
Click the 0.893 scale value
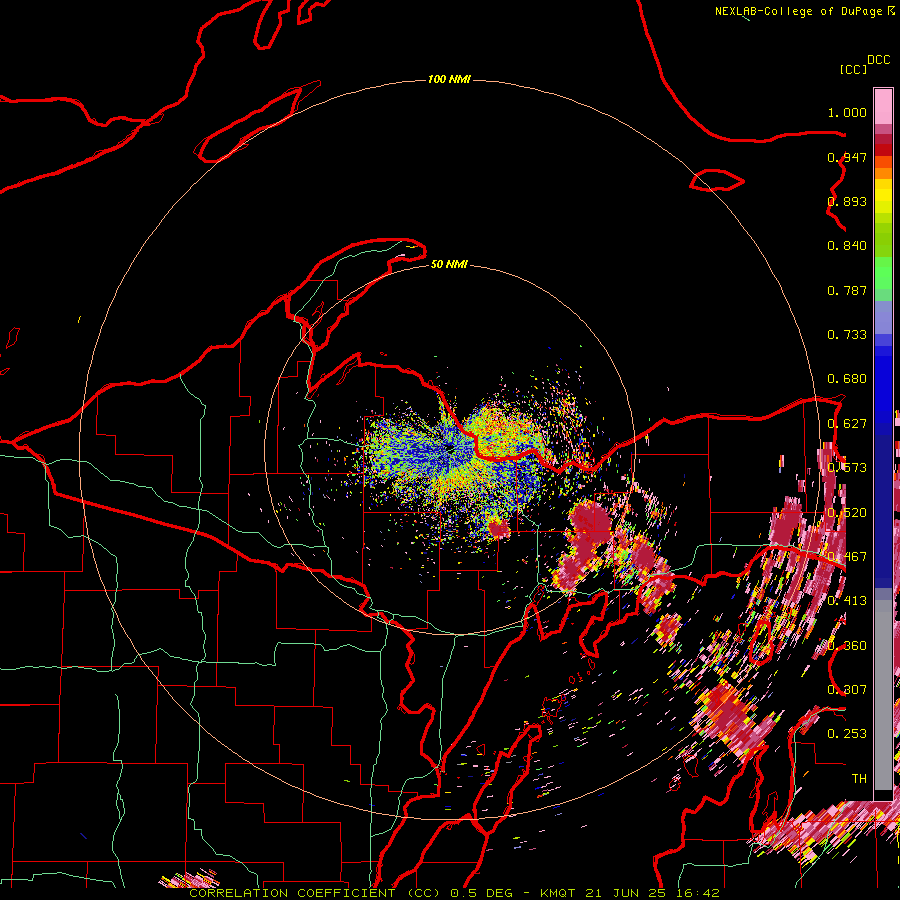pyautogui.click(x=847, y=201)
